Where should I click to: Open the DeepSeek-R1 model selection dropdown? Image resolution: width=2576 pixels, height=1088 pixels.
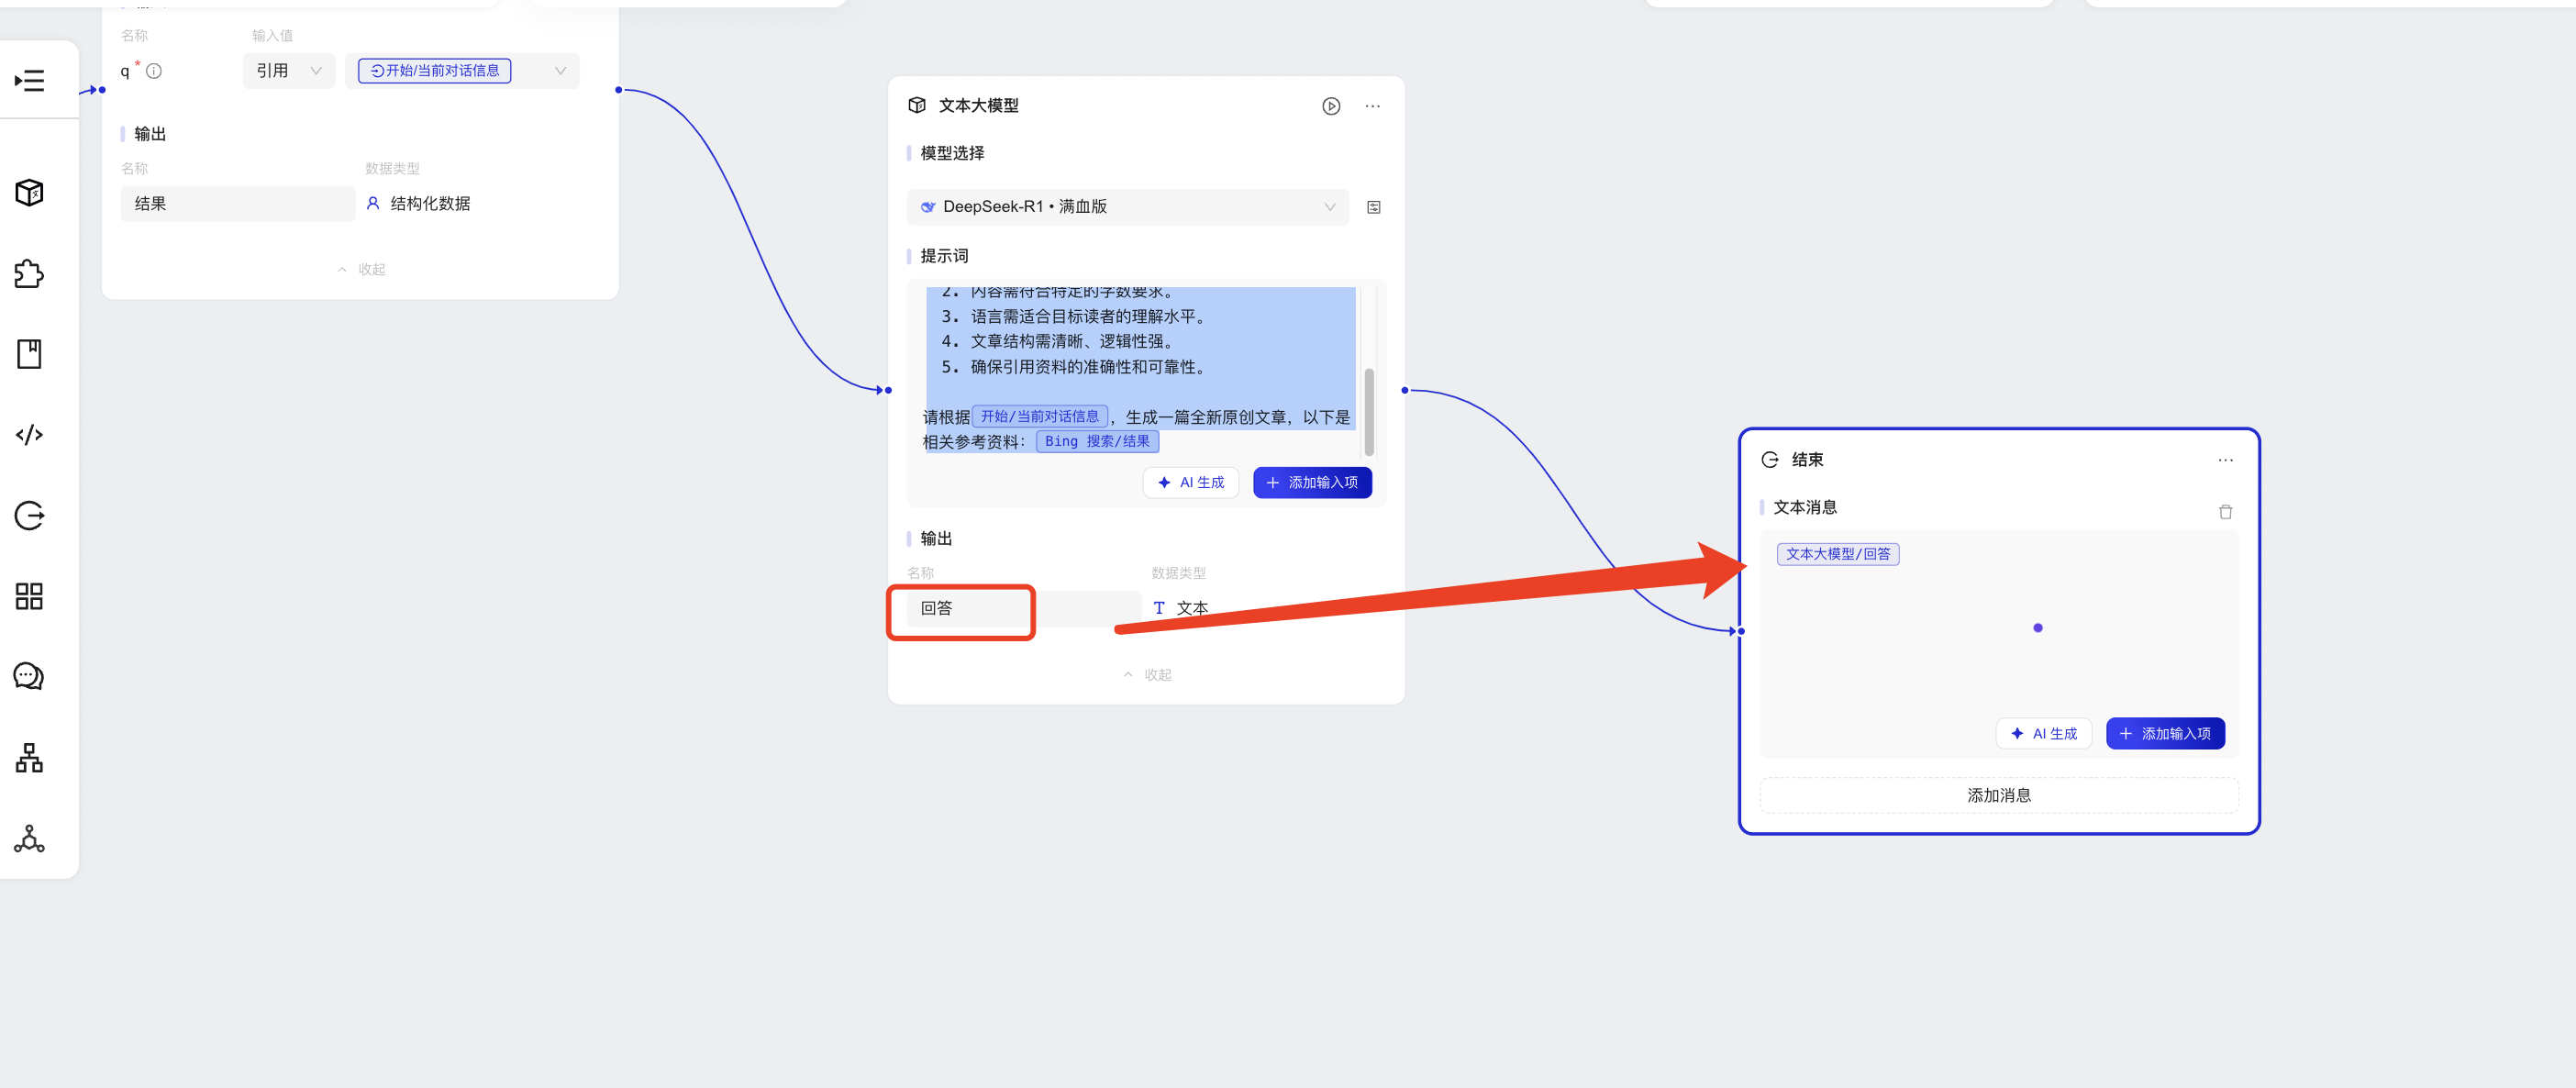1127,207
